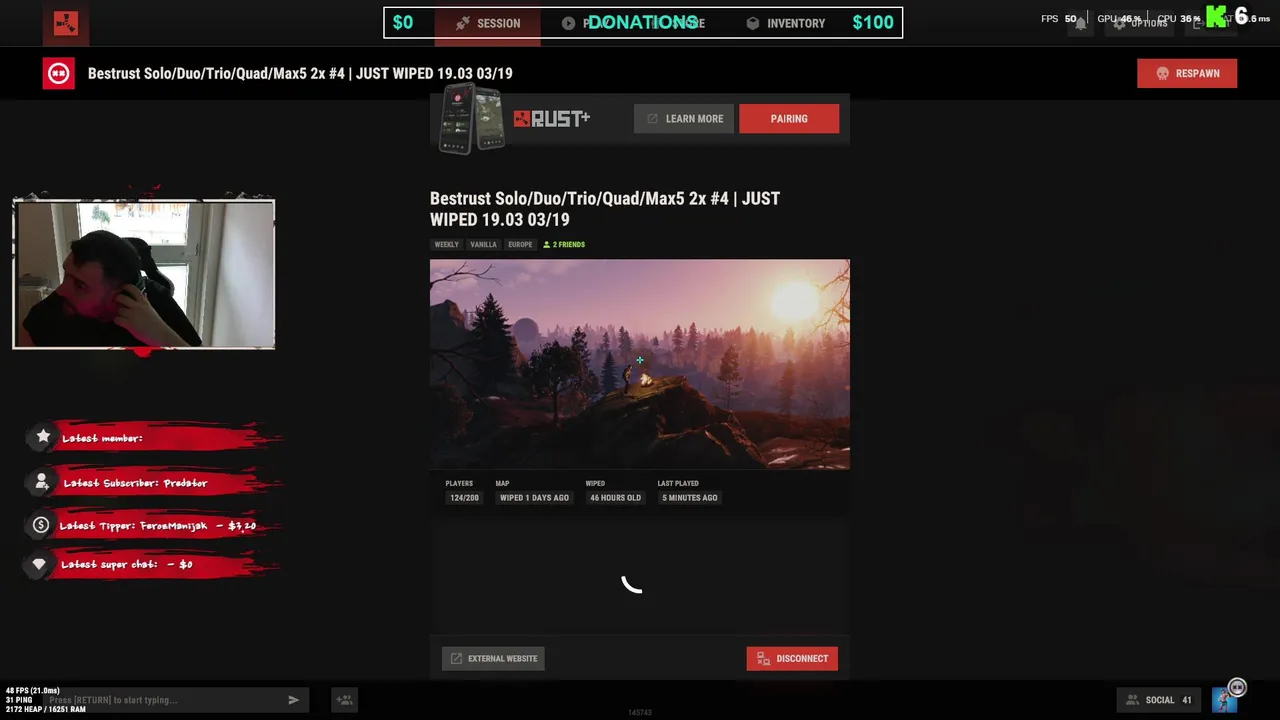
Task: Click the WIPED 1 DAYS AGO map value
Action: point(534,497)
